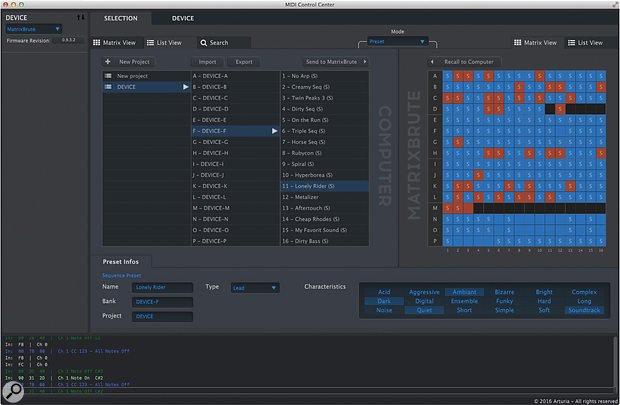Click row P column 1 matrix cell
Viewport: 620px width, 405px height.
[x=448, y=240]
